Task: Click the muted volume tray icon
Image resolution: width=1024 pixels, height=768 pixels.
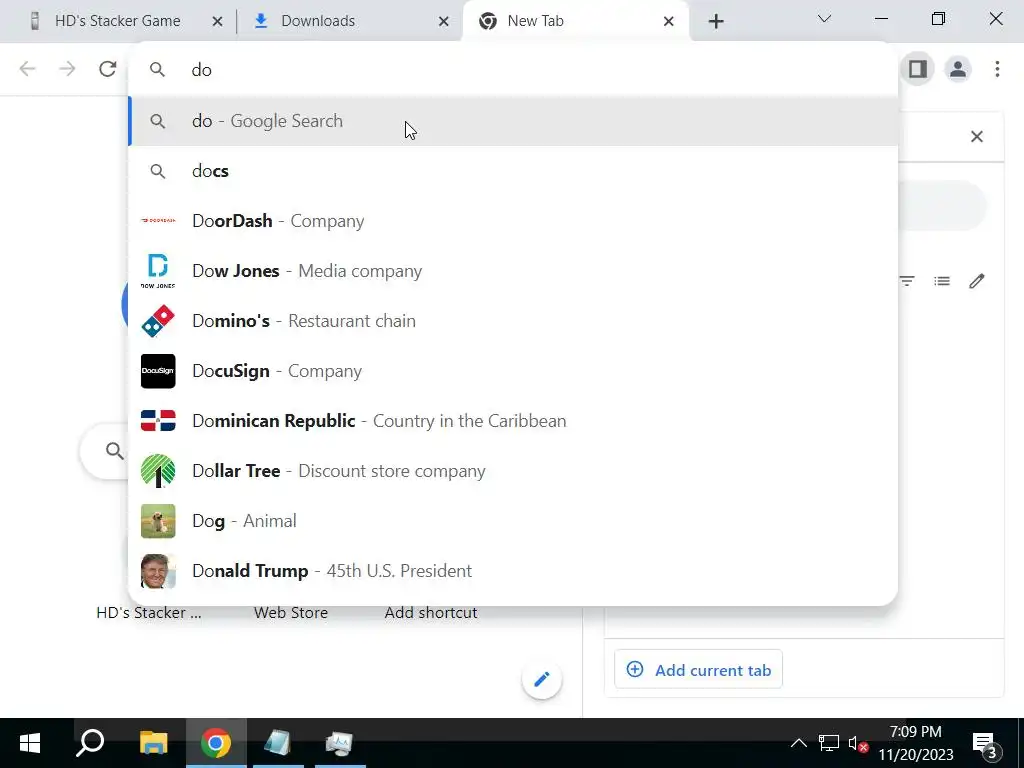Action: coord(857,743)
